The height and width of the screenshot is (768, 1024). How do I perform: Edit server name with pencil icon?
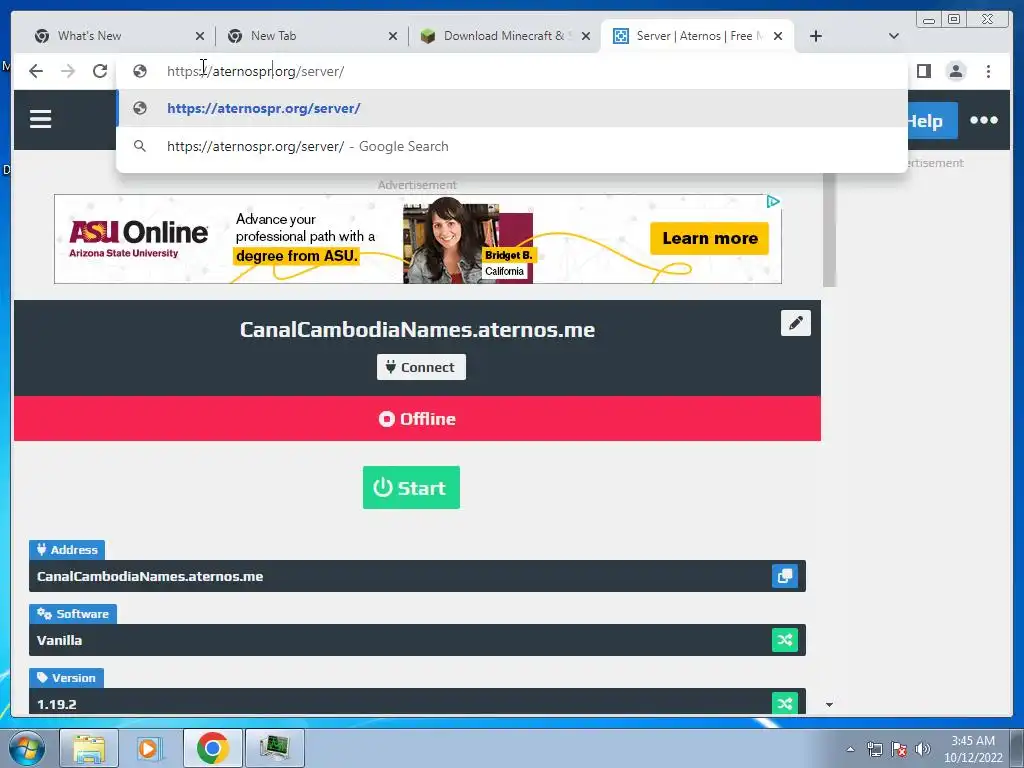pyautogui.click(x=795, y=323)
